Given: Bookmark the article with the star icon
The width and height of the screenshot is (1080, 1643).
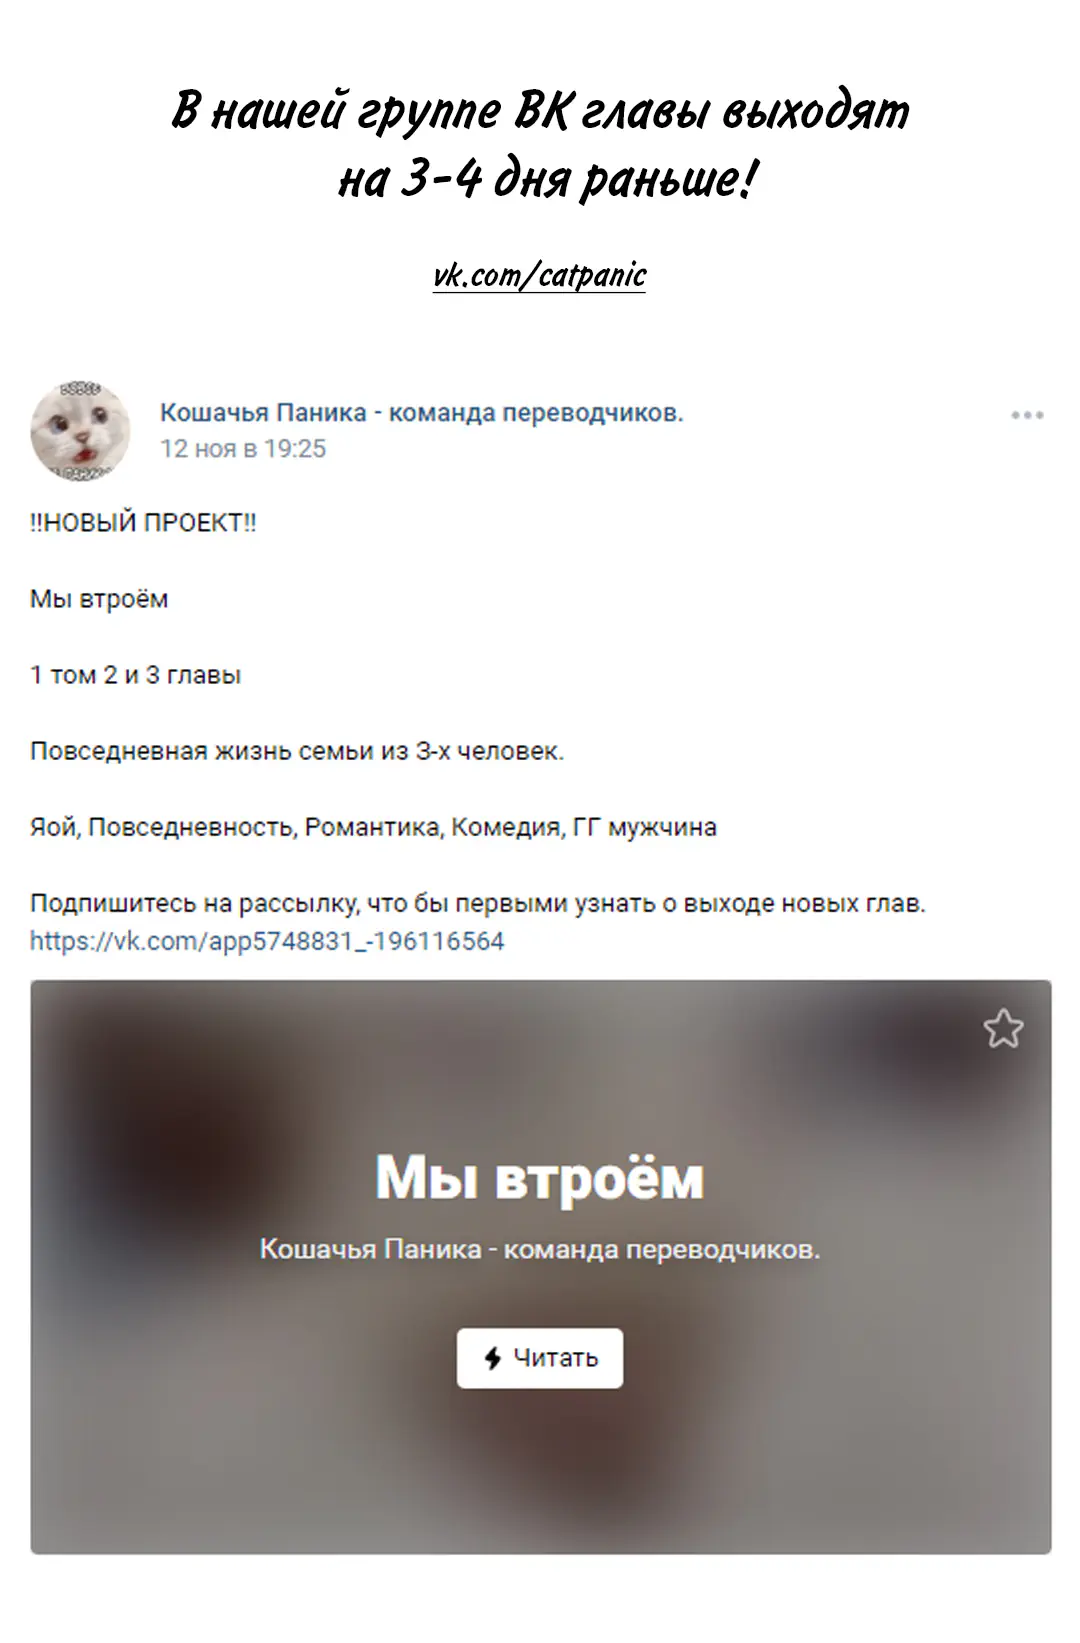Looking at the screenshot, I should click(x=1003, y=1028).
